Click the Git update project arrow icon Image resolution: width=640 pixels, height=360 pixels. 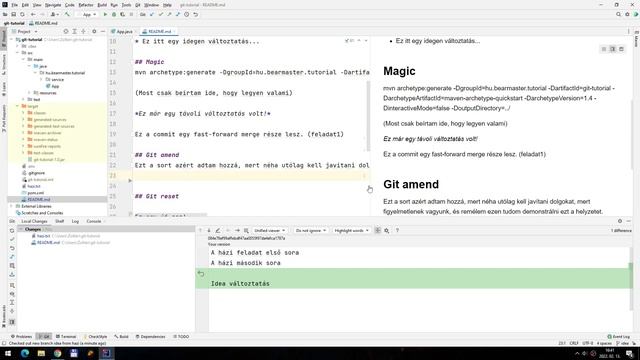(152, 14)
